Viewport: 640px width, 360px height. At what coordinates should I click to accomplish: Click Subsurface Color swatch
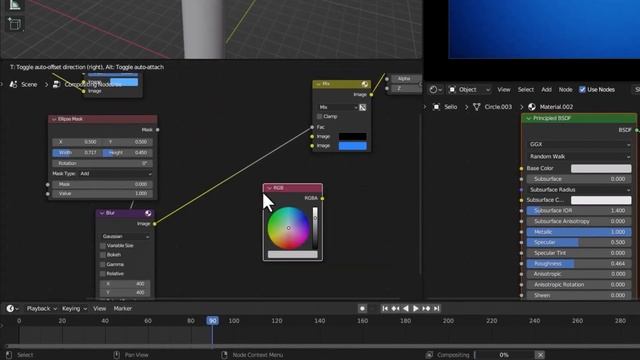tap(601, 200)
